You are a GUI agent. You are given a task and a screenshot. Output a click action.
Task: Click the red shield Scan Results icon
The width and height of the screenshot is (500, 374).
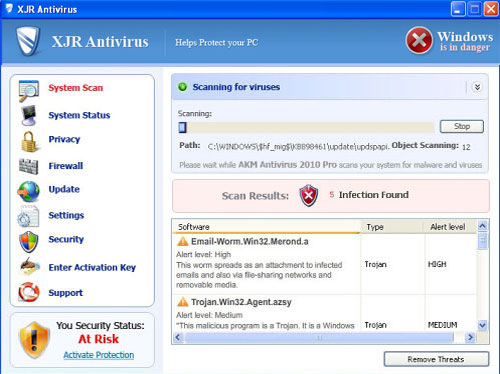[x=309, y=195]
